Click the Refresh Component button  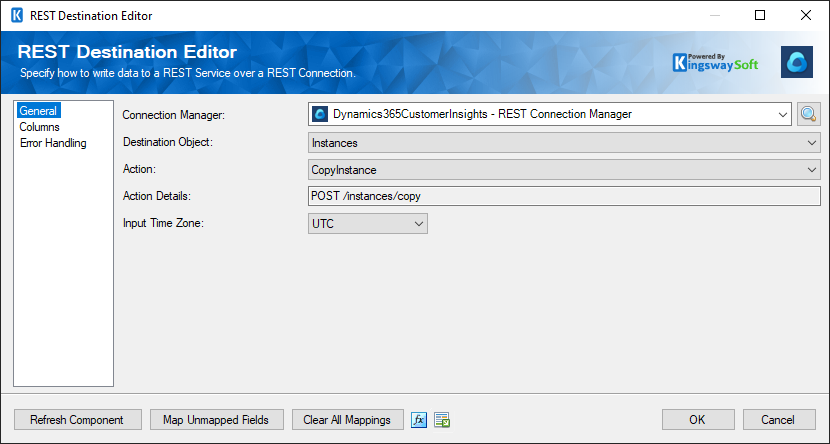(78, 420)
